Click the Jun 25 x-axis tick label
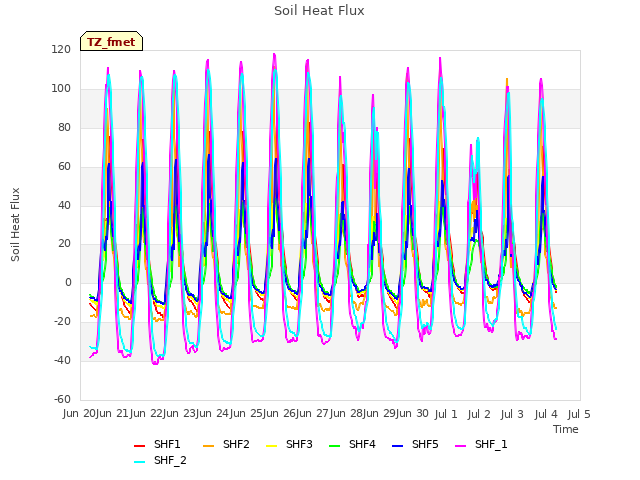 [x=247, y=414]
